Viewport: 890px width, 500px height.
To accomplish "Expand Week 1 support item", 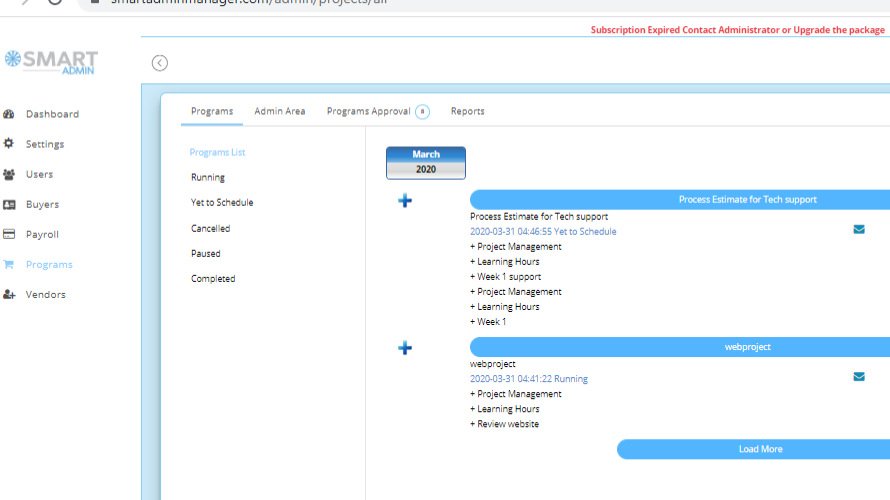I will tap(506, 277).
